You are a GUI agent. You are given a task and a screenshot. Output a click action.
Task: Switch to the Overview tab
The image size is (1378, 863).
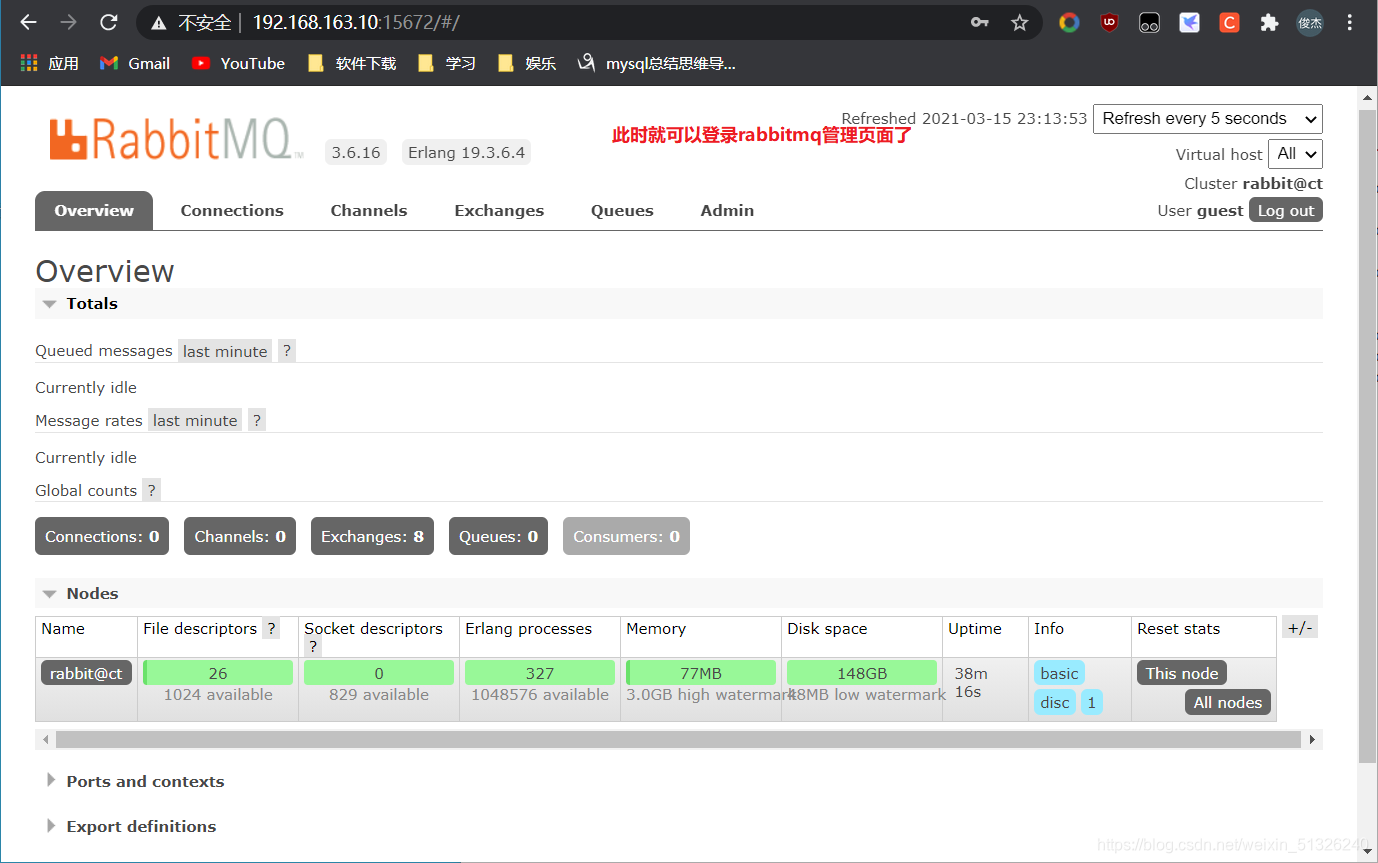pyautogui.click(x=94, y=211)
